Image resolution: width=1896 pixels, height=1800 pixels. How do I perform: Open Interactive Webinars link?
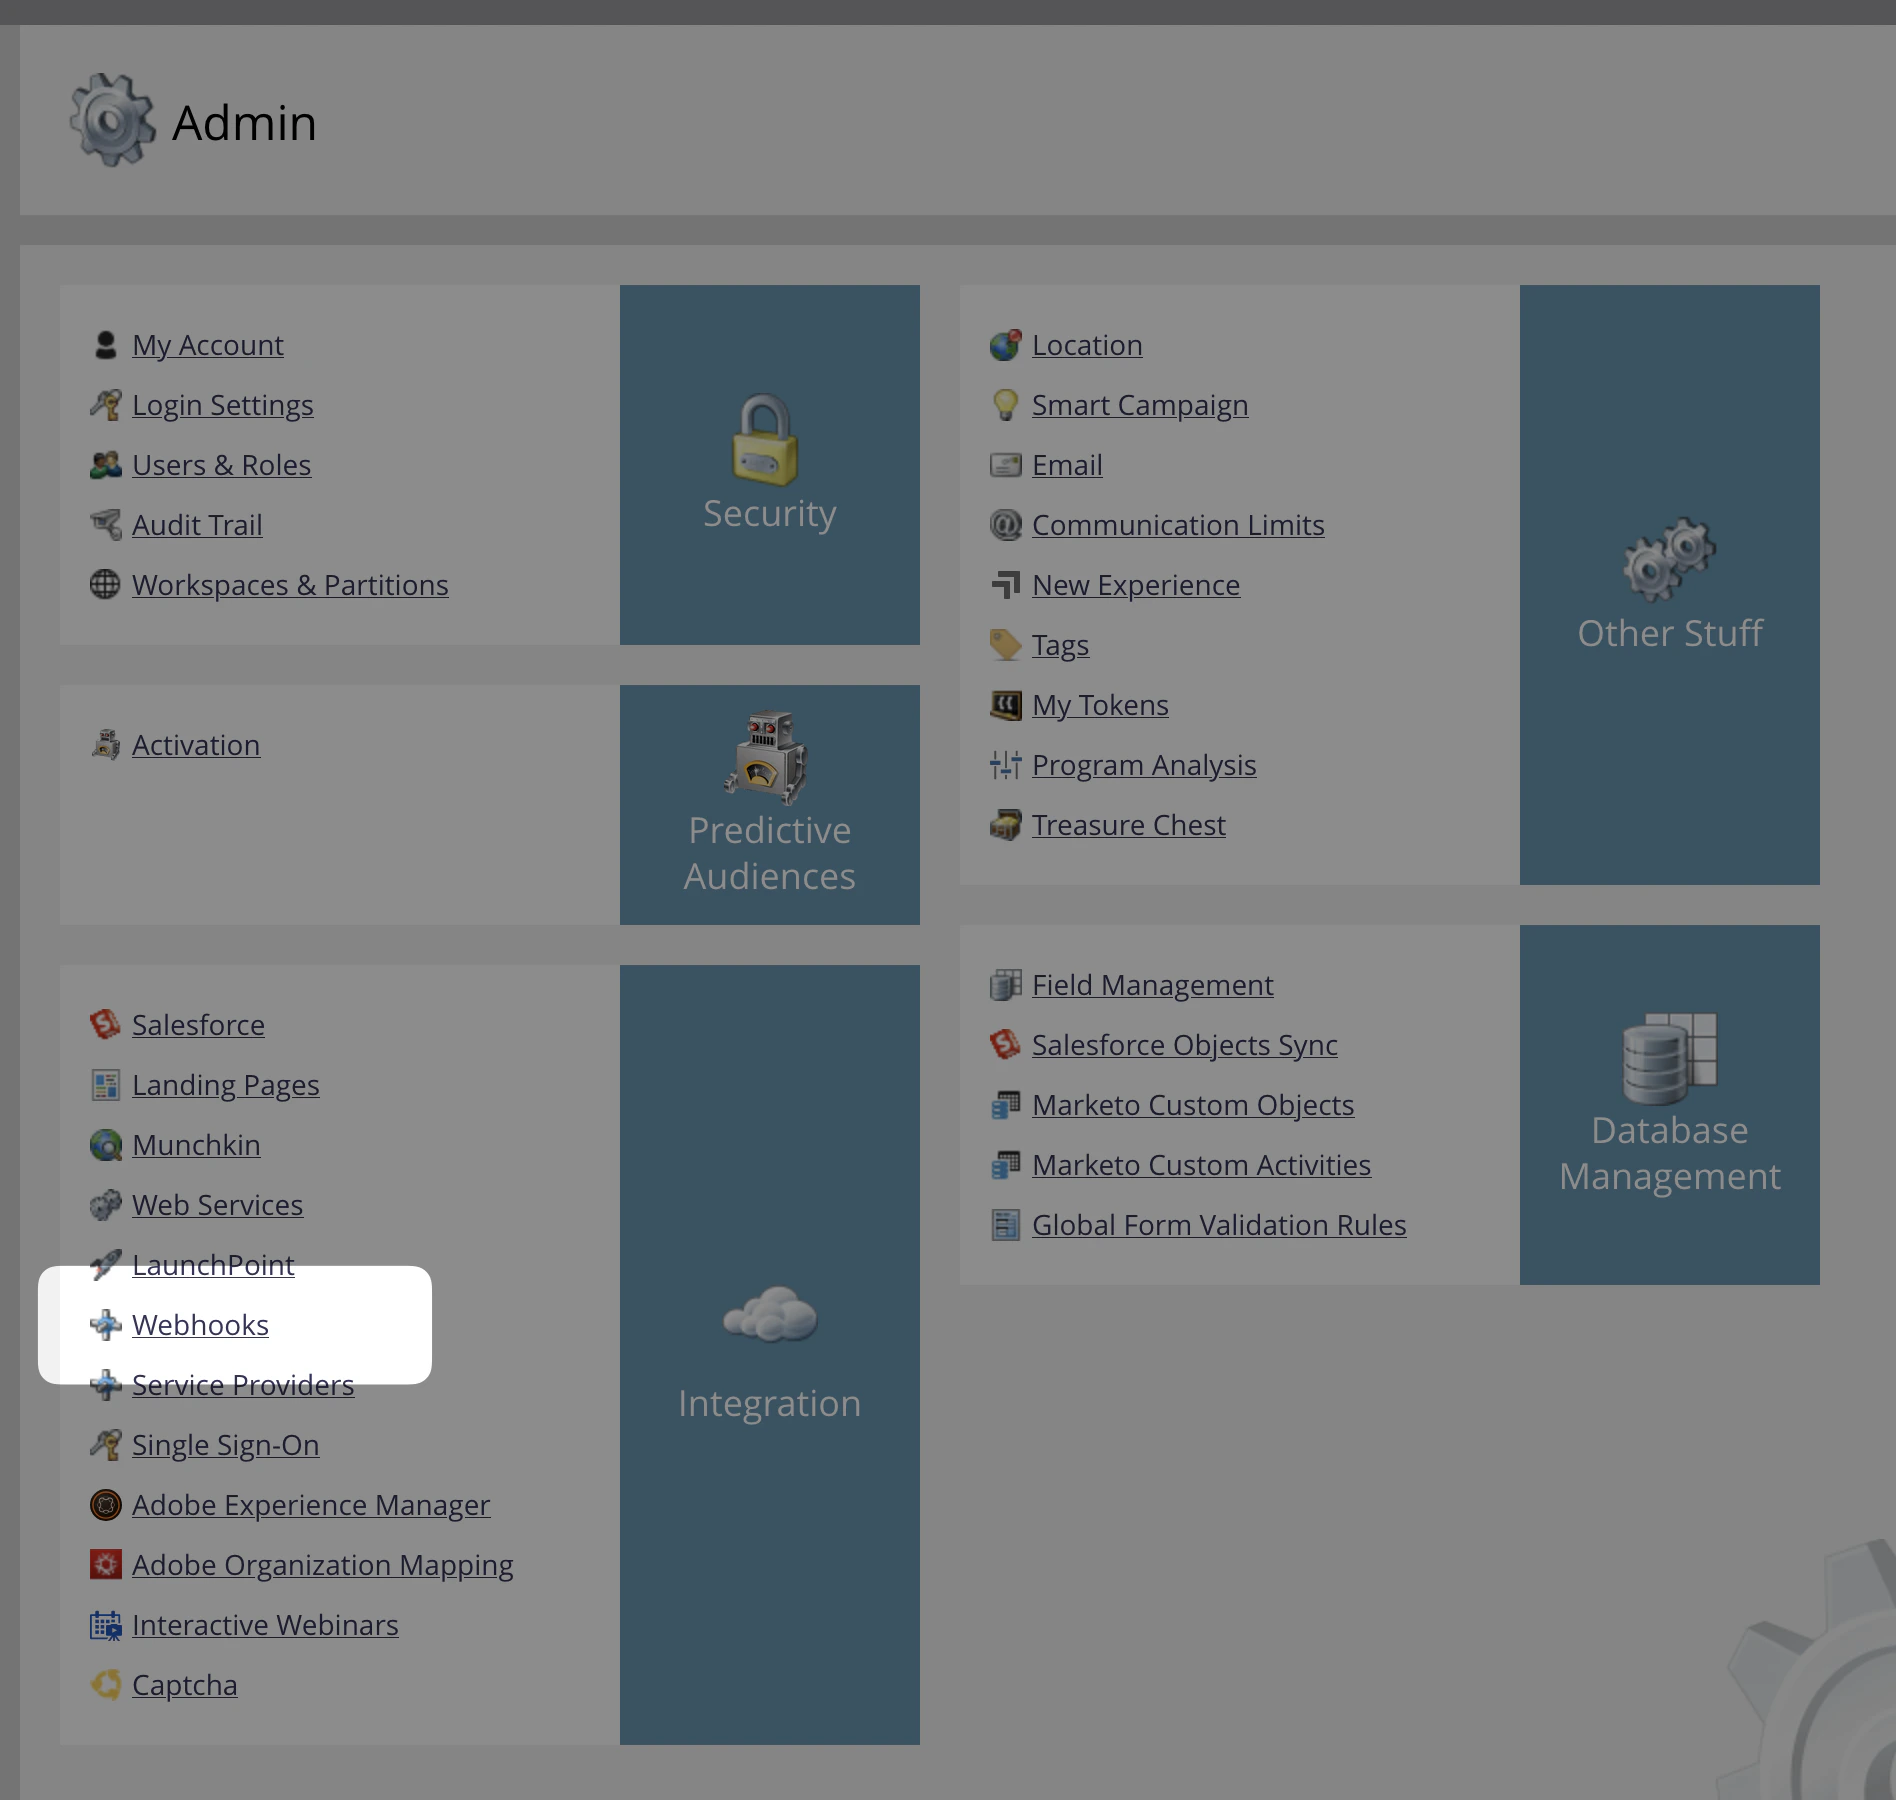pos(265,1625)
